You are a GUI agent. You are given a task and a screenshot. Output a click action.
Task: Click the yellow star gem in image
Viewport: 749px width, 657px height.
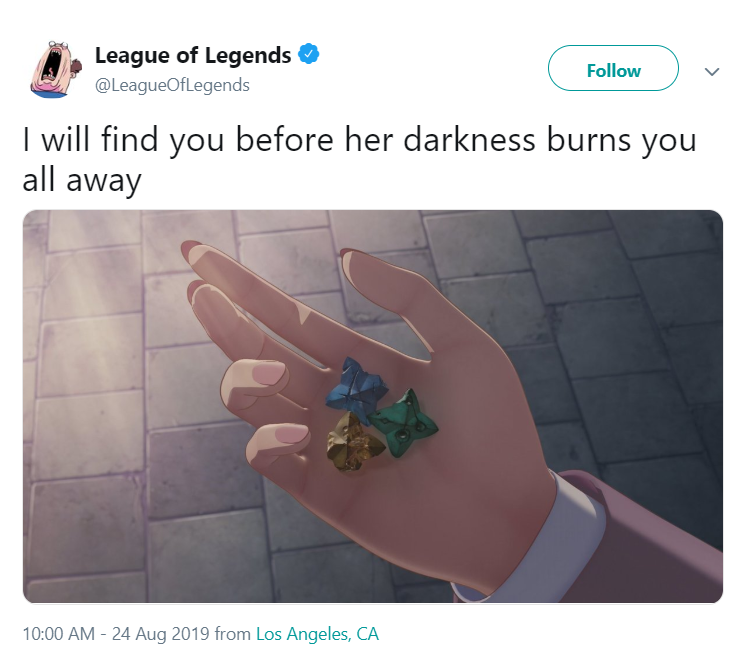pos(355,443)
